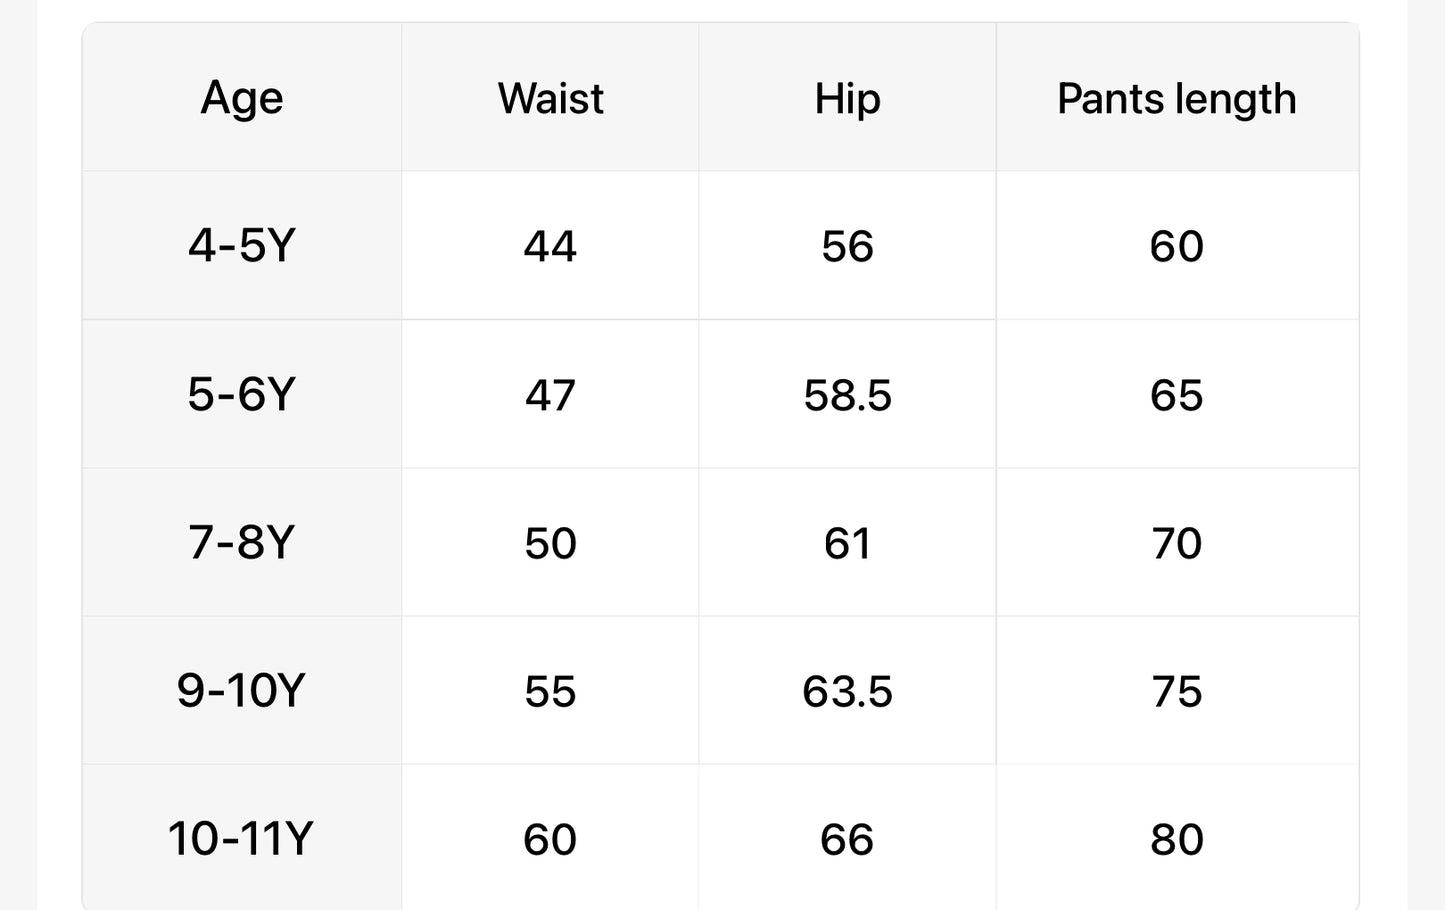Click pants length value 70
Viewport: 1445px width, 910px height.
(1176, 543)
